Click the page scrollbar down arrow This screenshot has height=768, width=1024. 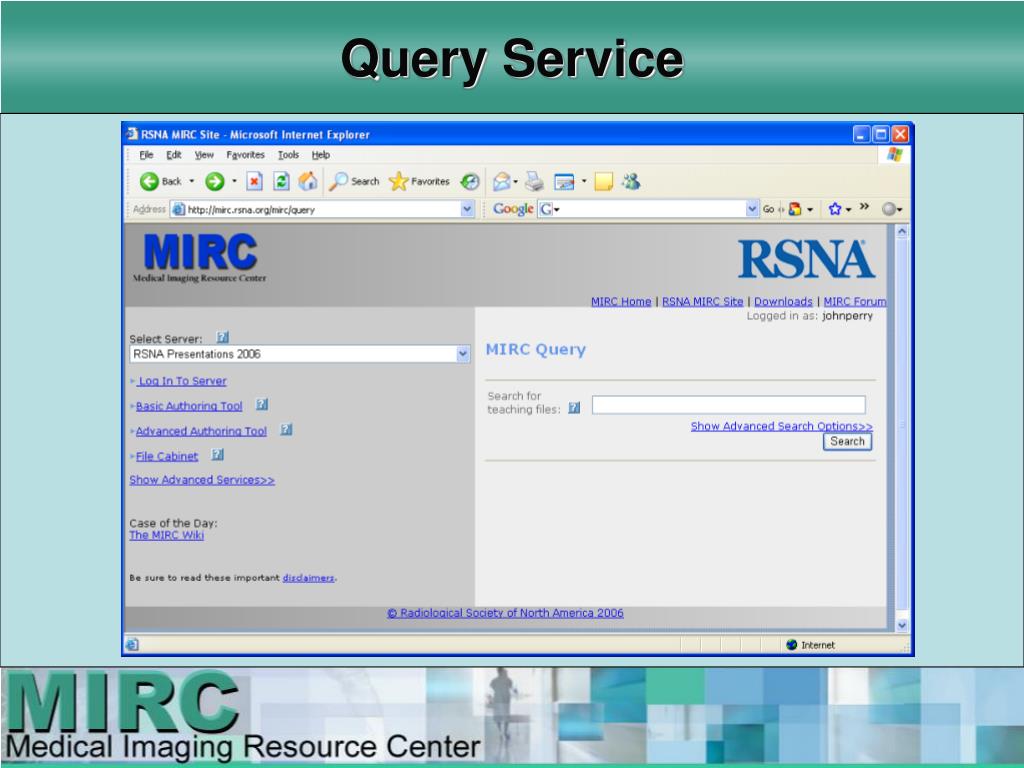click(902, 625)
